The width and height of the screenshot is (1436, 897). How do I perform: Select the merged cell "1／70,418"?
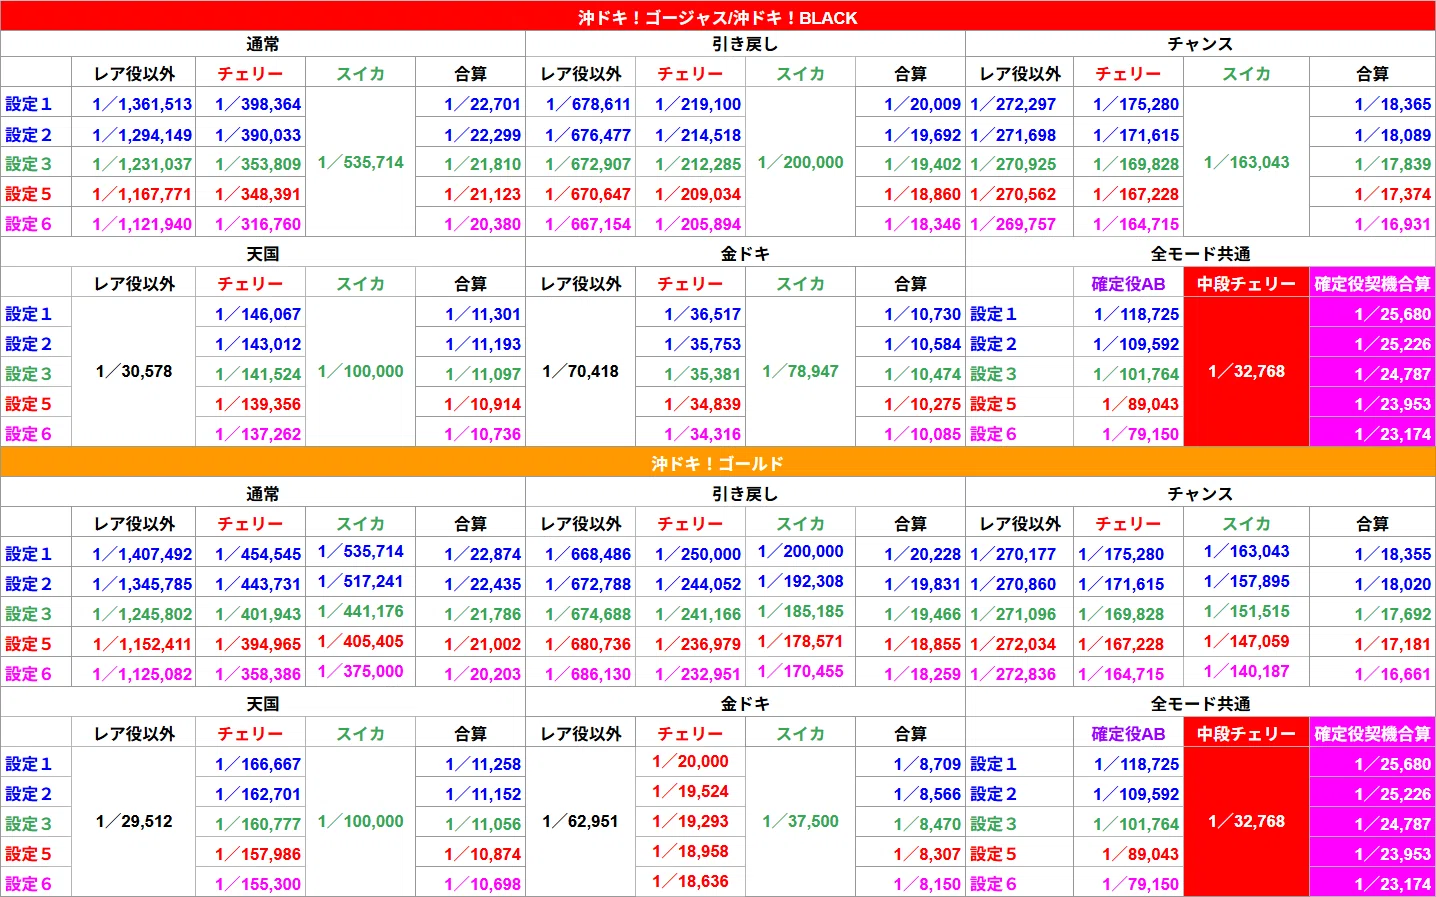[x=580, y=371]
